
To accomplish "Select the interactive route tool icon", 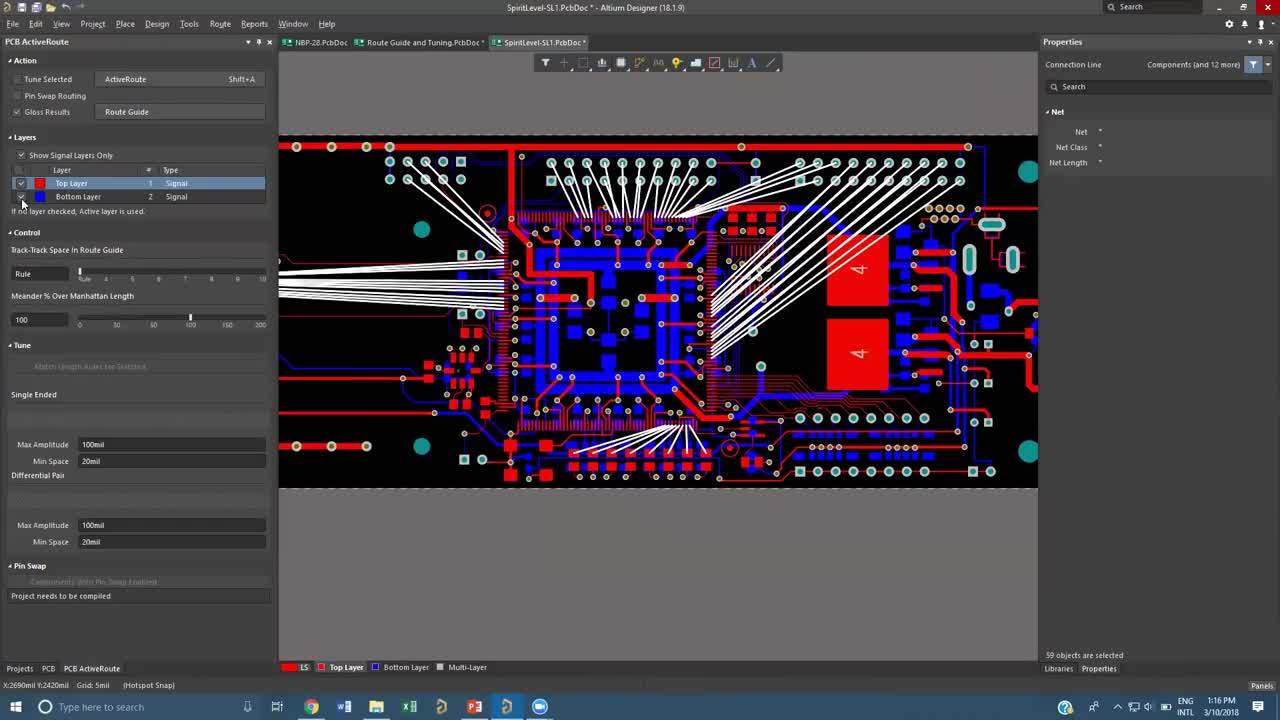I will (639, 63).
